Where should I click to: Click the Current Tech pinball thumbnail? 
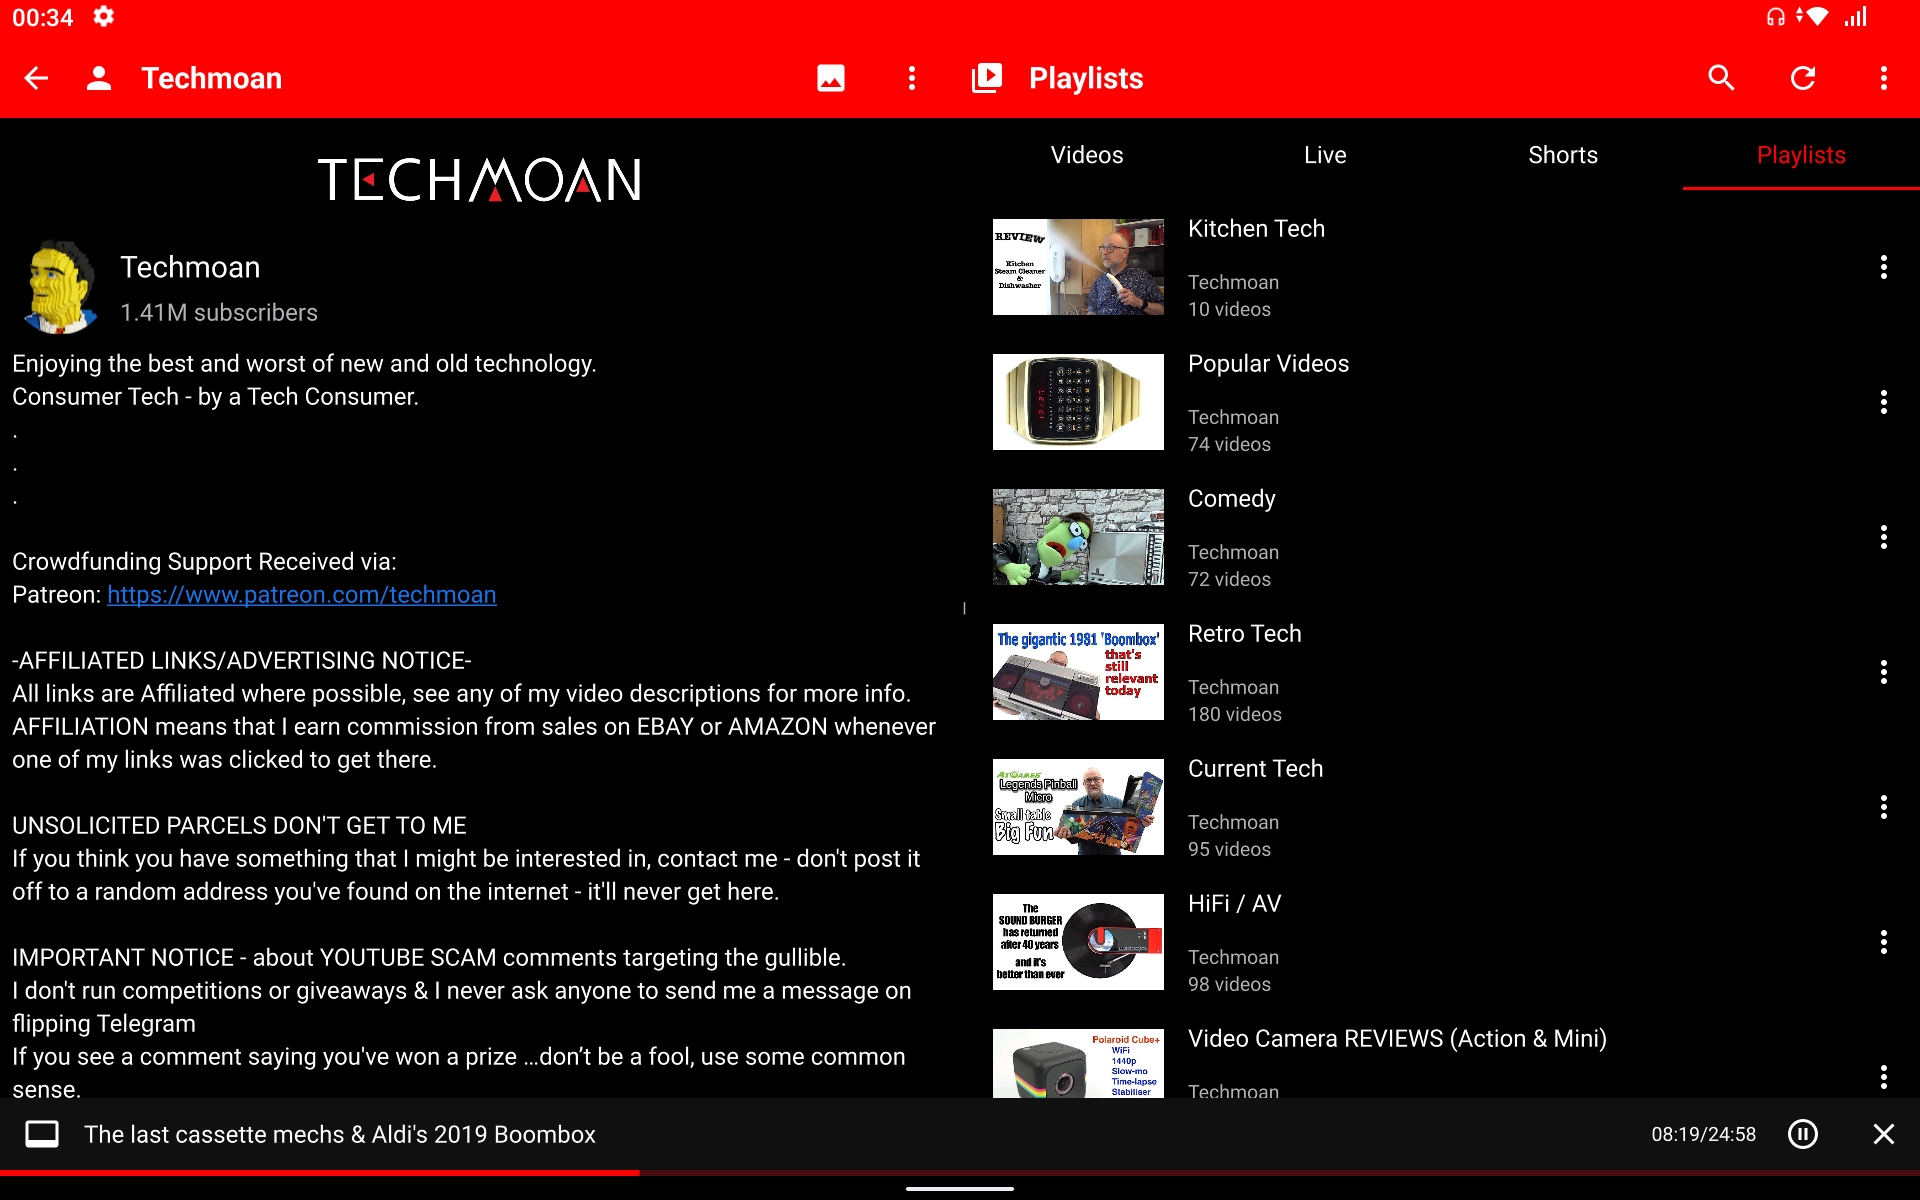click(x=1078, y=807)
